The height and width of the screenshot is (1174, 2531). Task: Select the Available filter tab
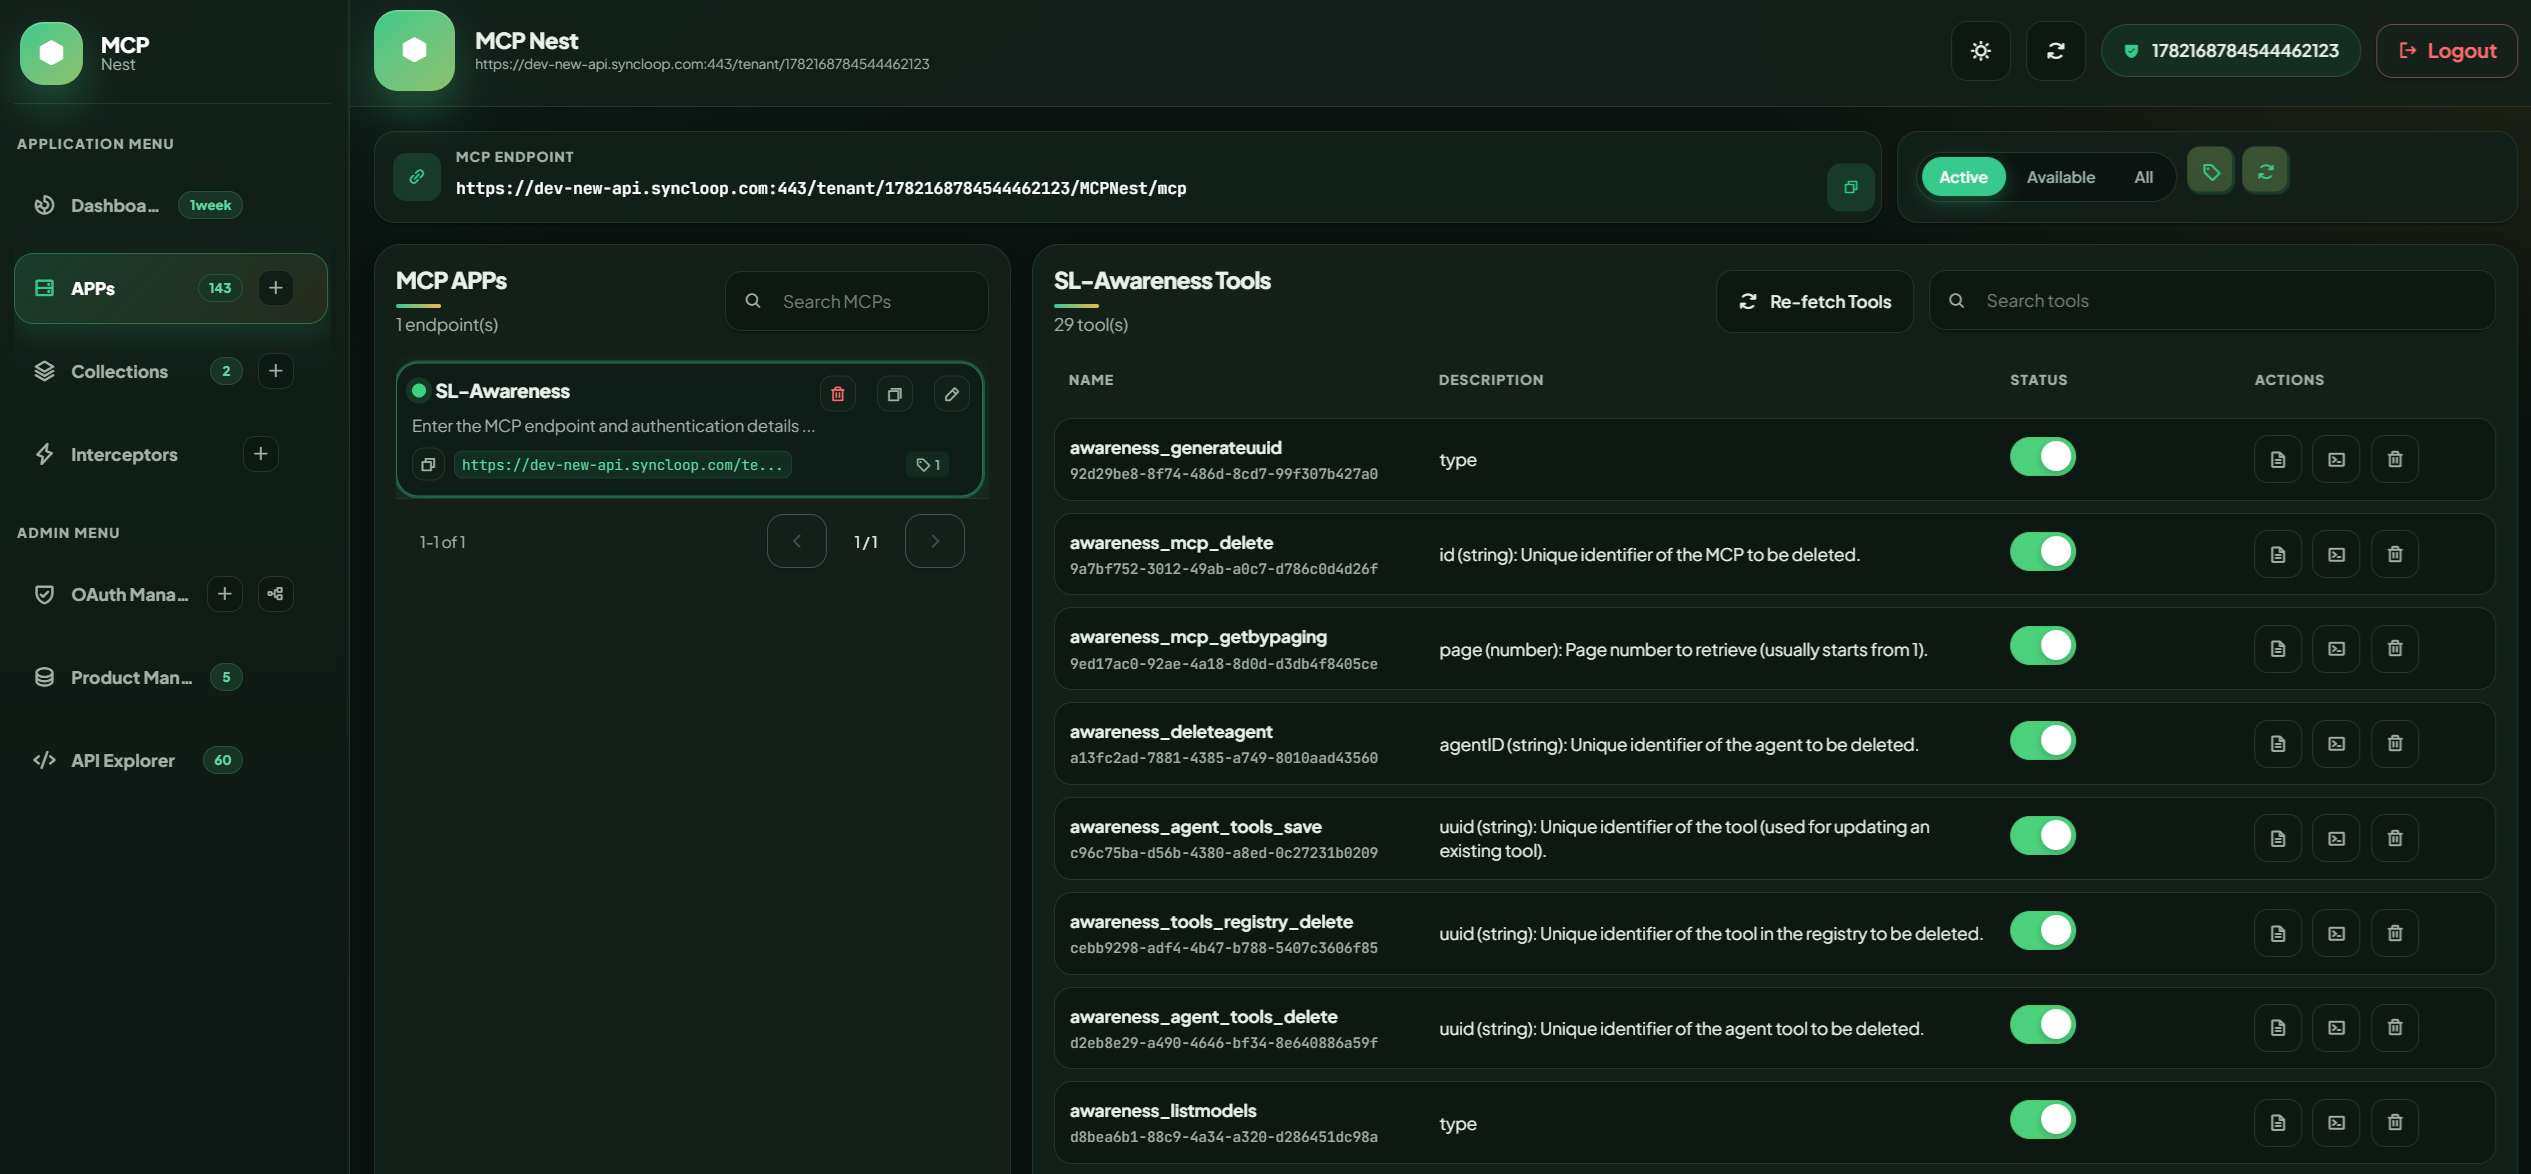(2060, 177)
